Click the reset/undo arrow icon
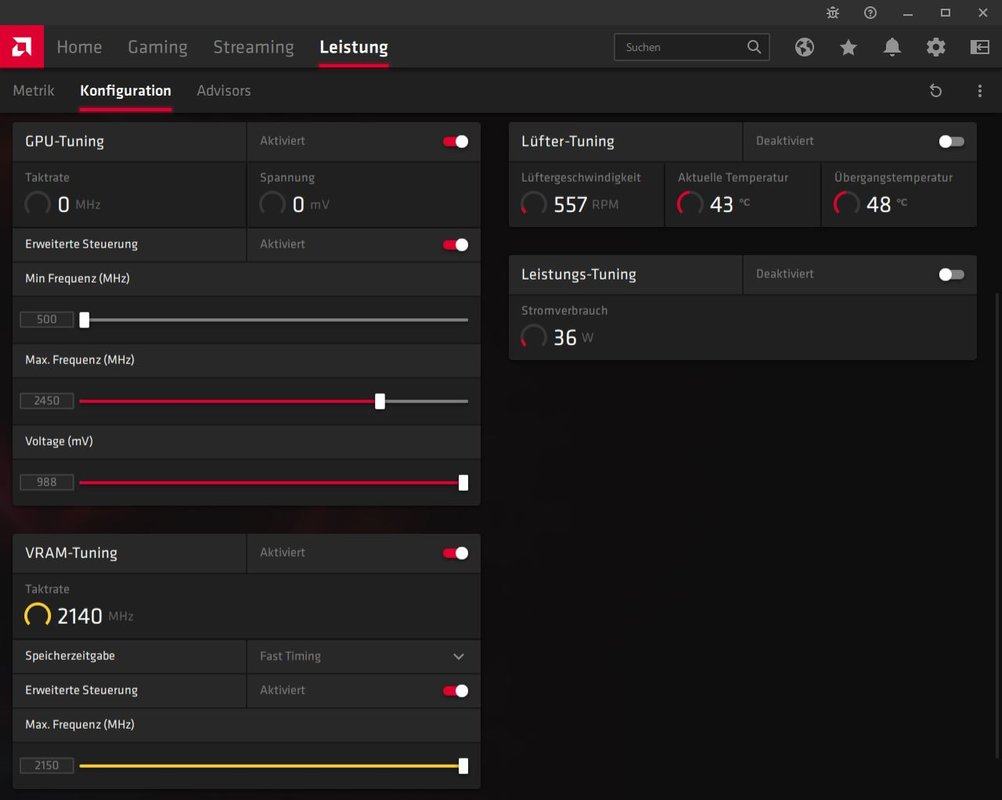Viewport: 1002px width, 800px height. [936, 91]
